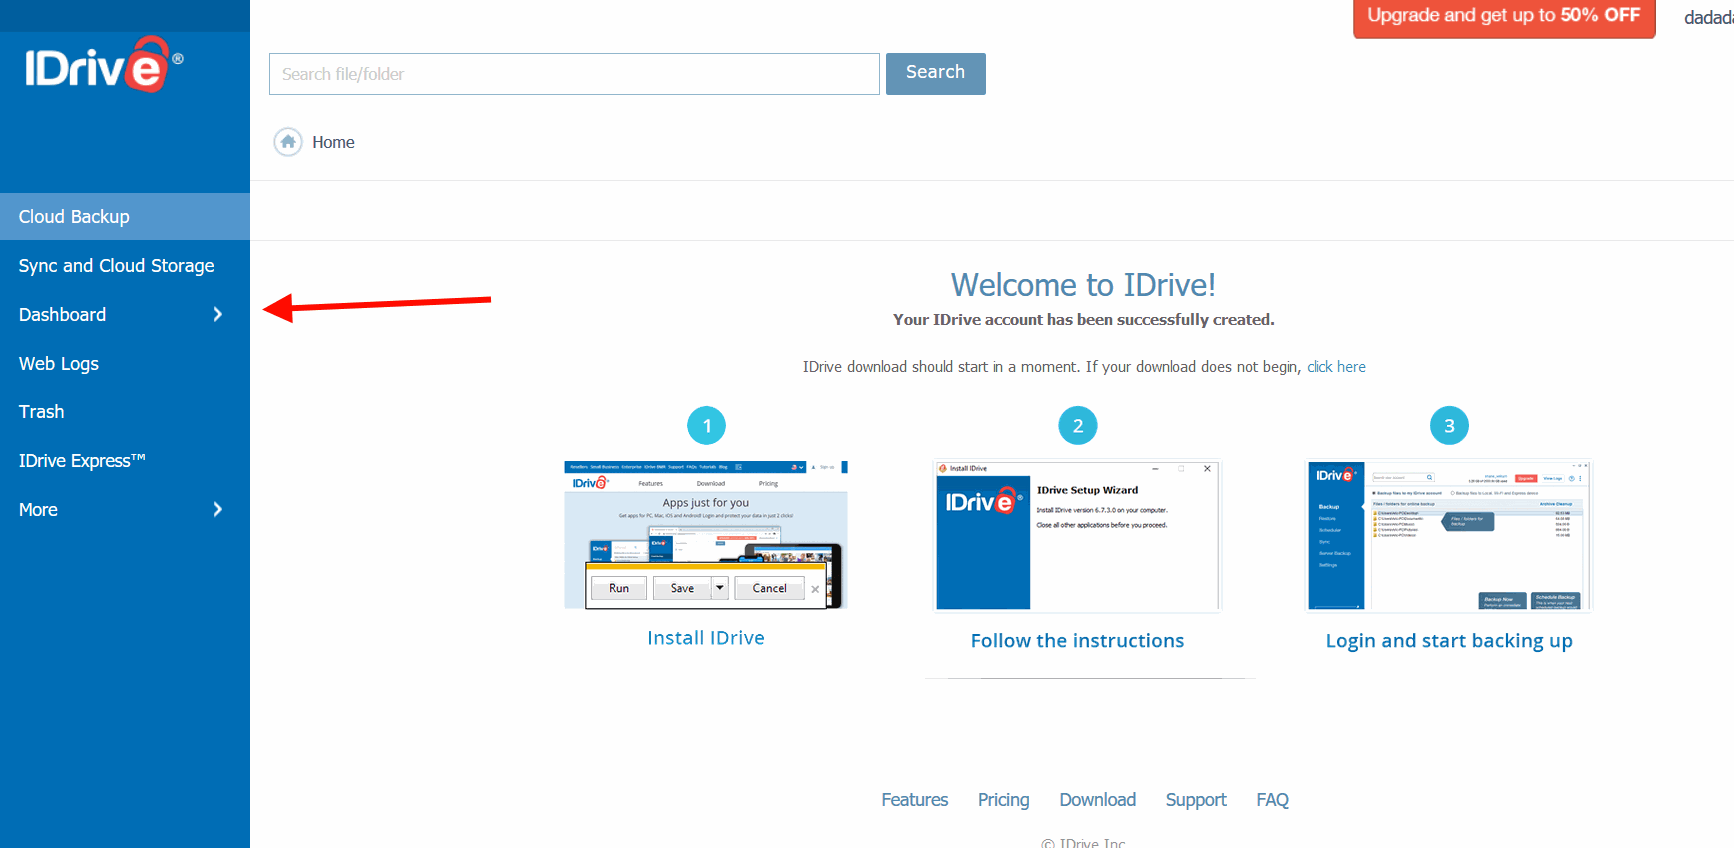Click the Home breadcrumb icon

click(288, 142)
